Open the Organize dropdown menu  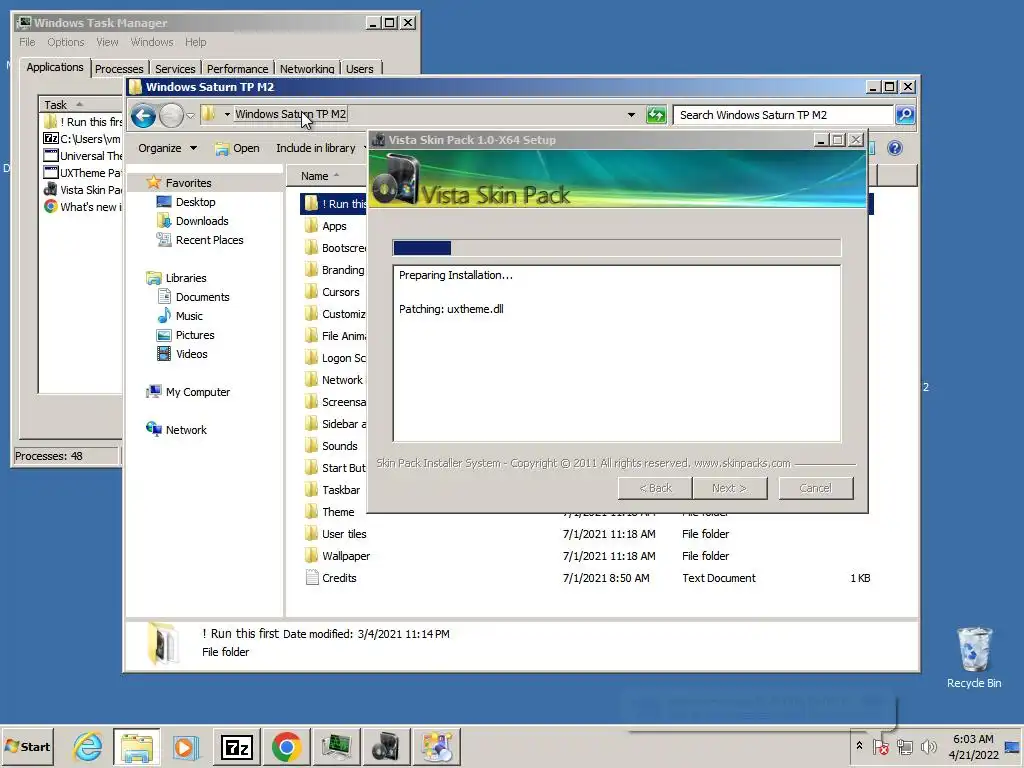[167, 148]
